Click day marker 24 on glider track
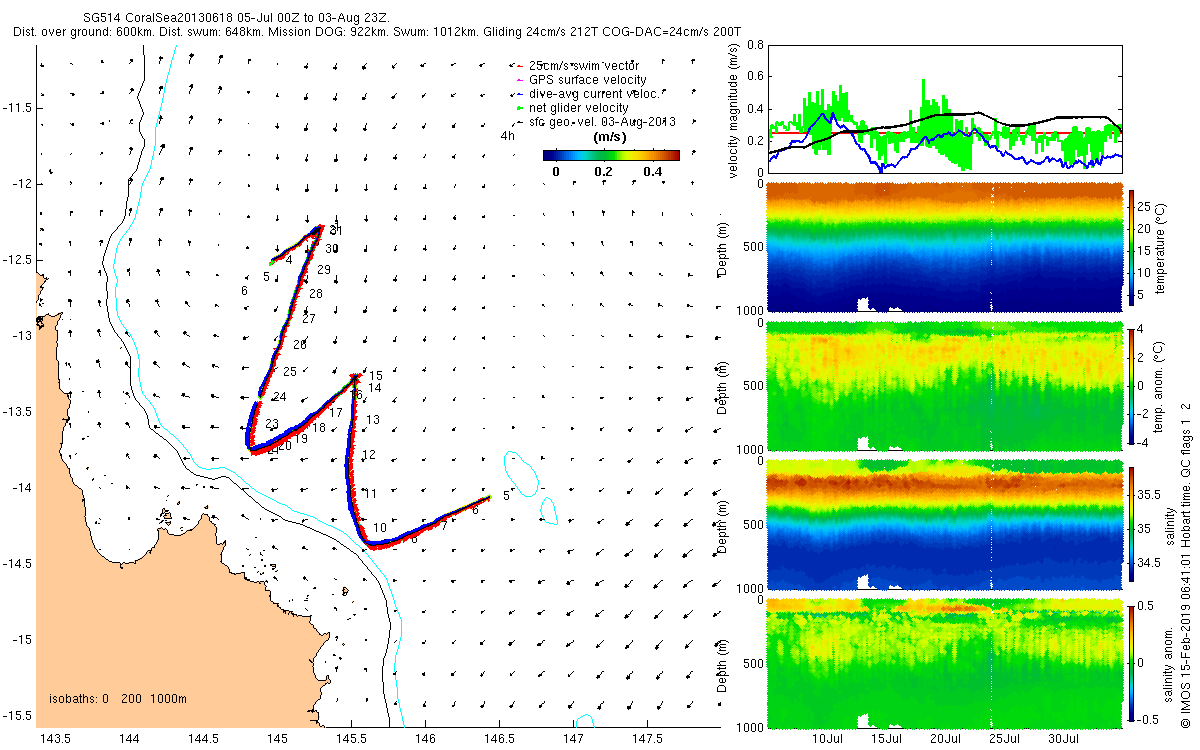1200x750 pixels. [280, 397]
